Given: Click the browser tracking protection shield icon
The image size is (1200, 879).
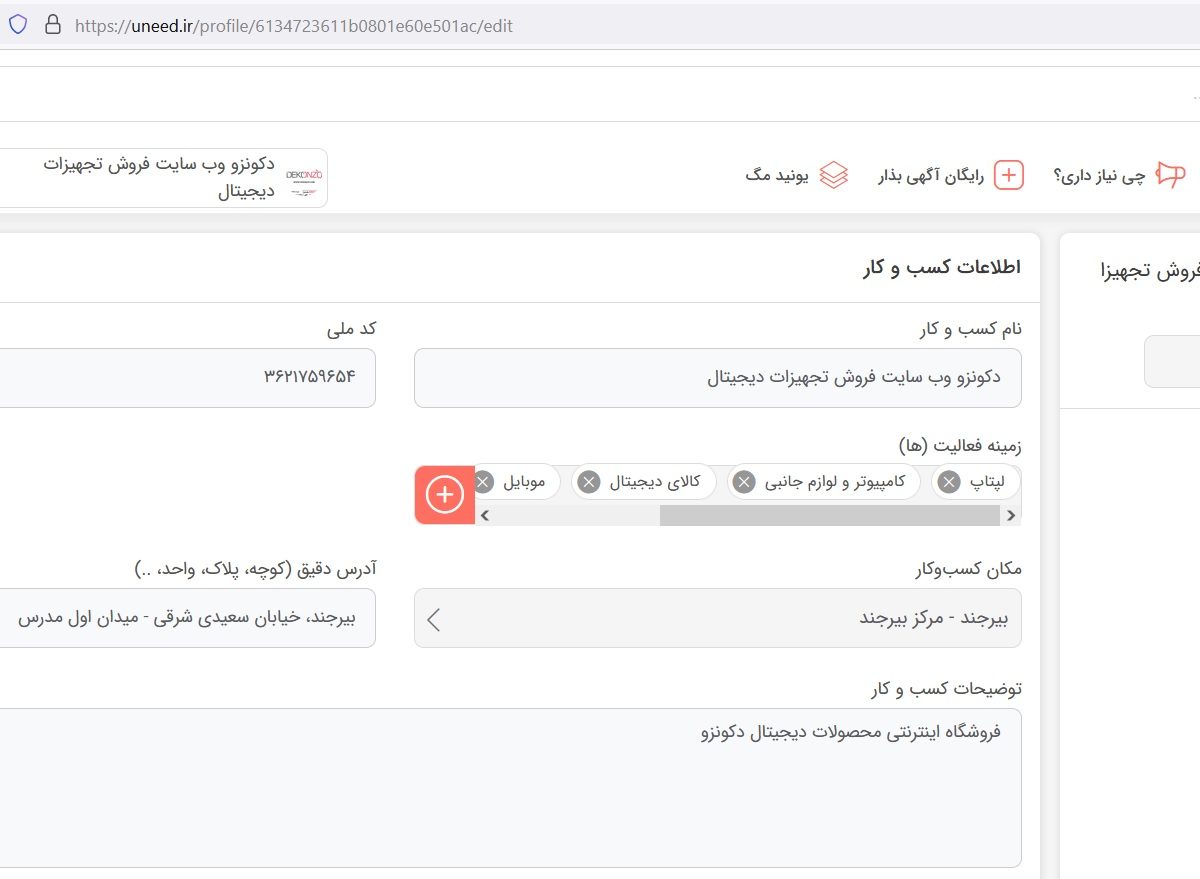Looking at the screenshot, I should [x=18, y=25].
